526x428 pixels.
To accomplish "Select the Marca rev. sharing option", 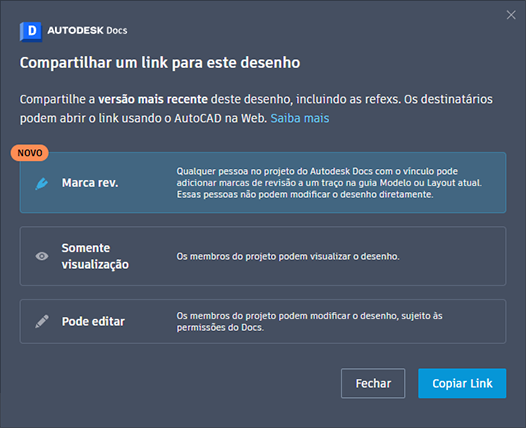I will point(263,182).
